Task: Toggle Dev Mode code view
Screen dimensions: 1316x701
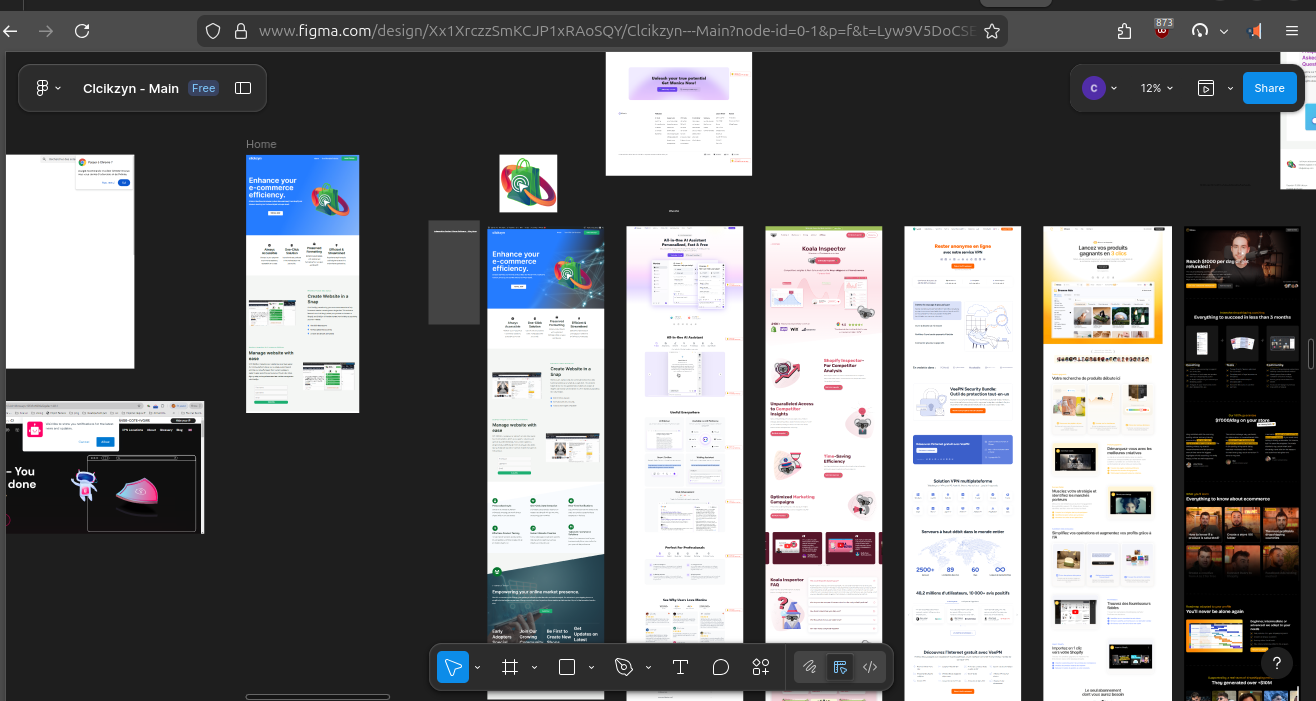Action: click(x=870, y=667)
